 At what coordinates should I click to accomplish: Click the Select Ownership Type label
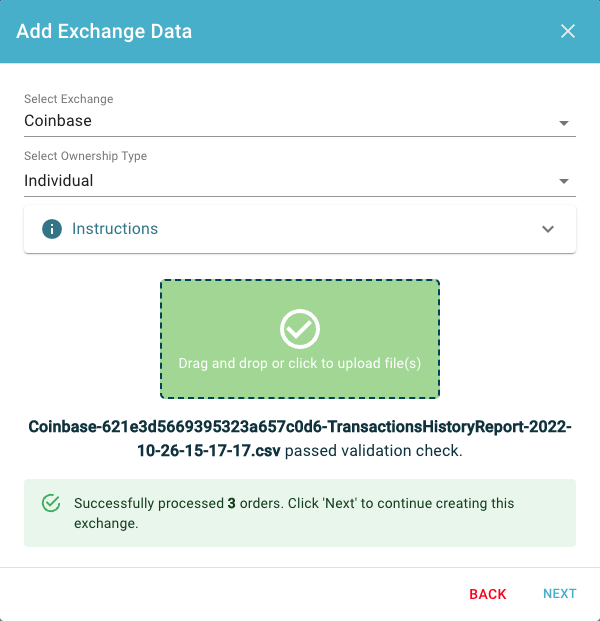click(86, 156)
